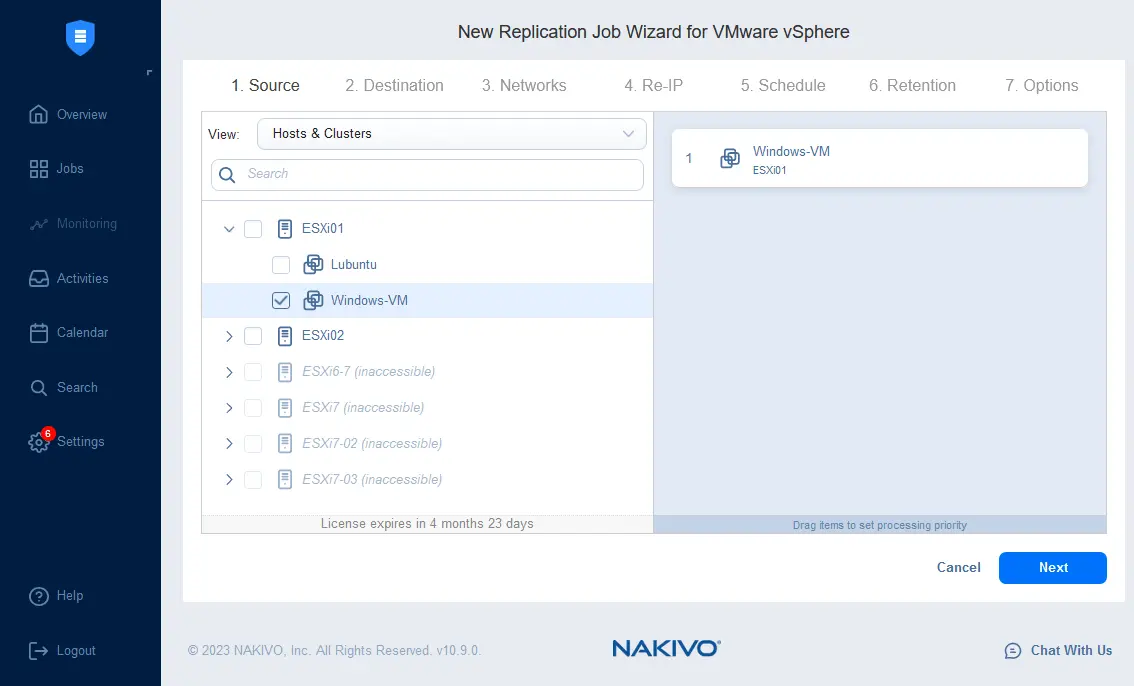Open the Monitoring graph icon

coord(38,224)
